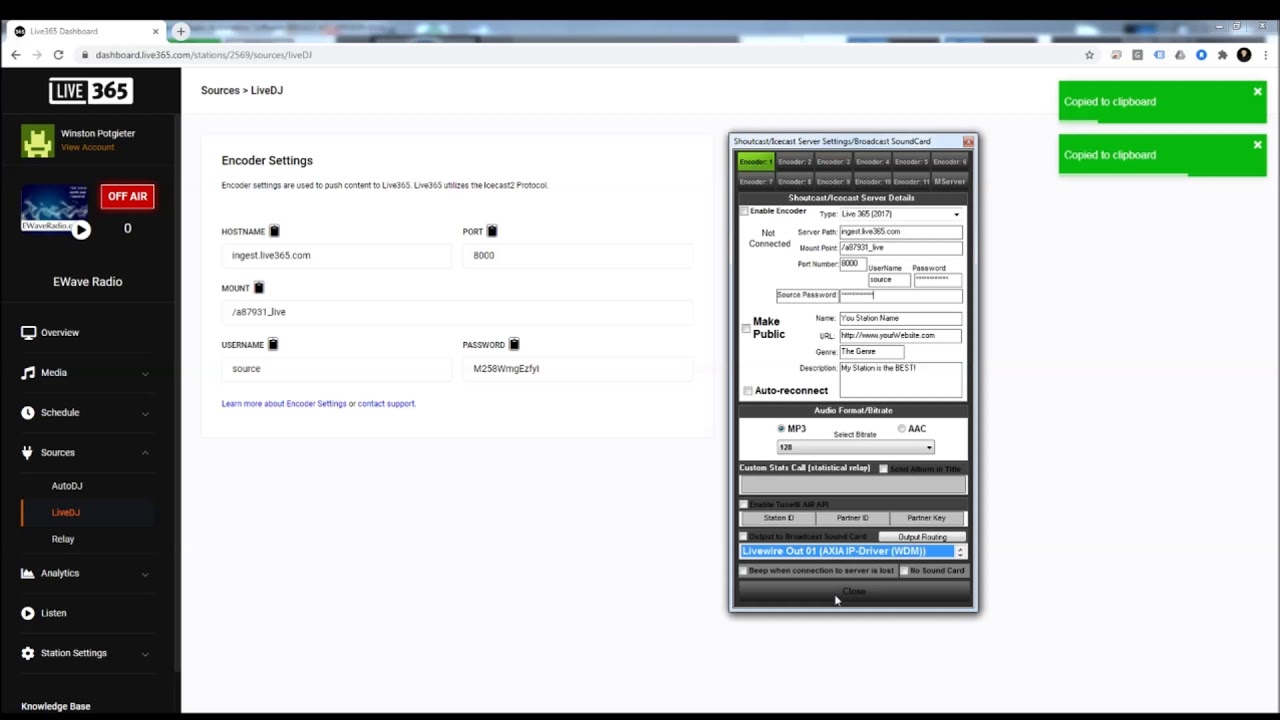Check Output to Broadcast Sound Card
Viewport: 1280px width, 720px height.
[743, 537]
